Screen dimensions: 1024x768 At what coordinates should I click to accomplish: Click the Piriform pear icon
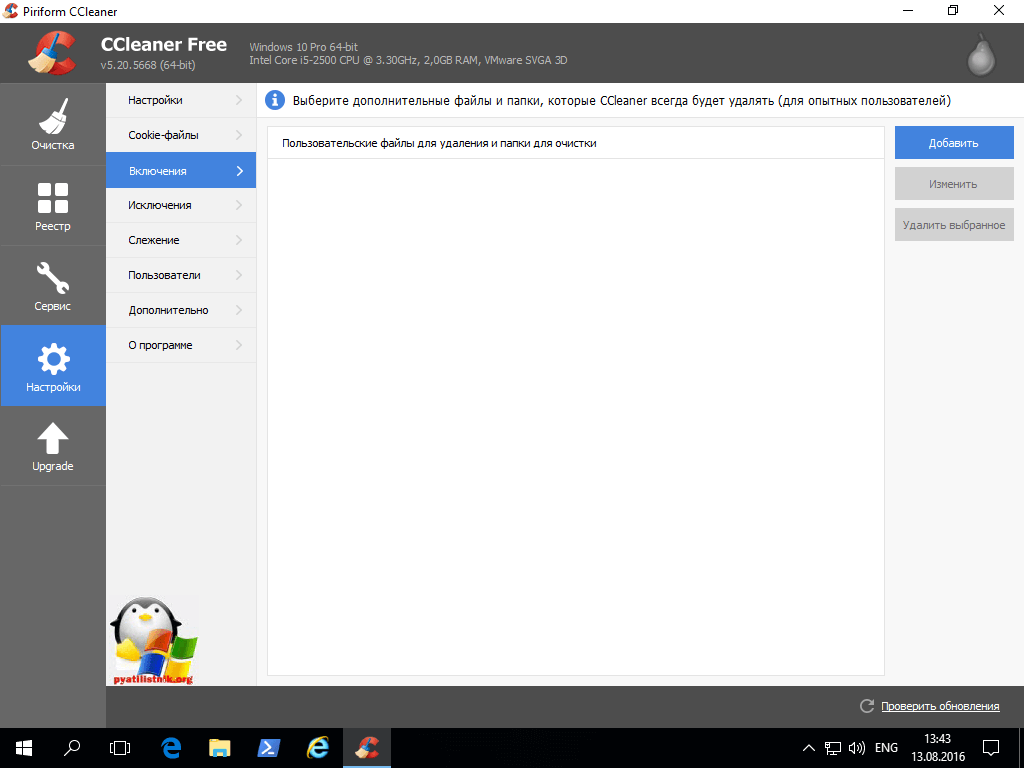point(981,55)
